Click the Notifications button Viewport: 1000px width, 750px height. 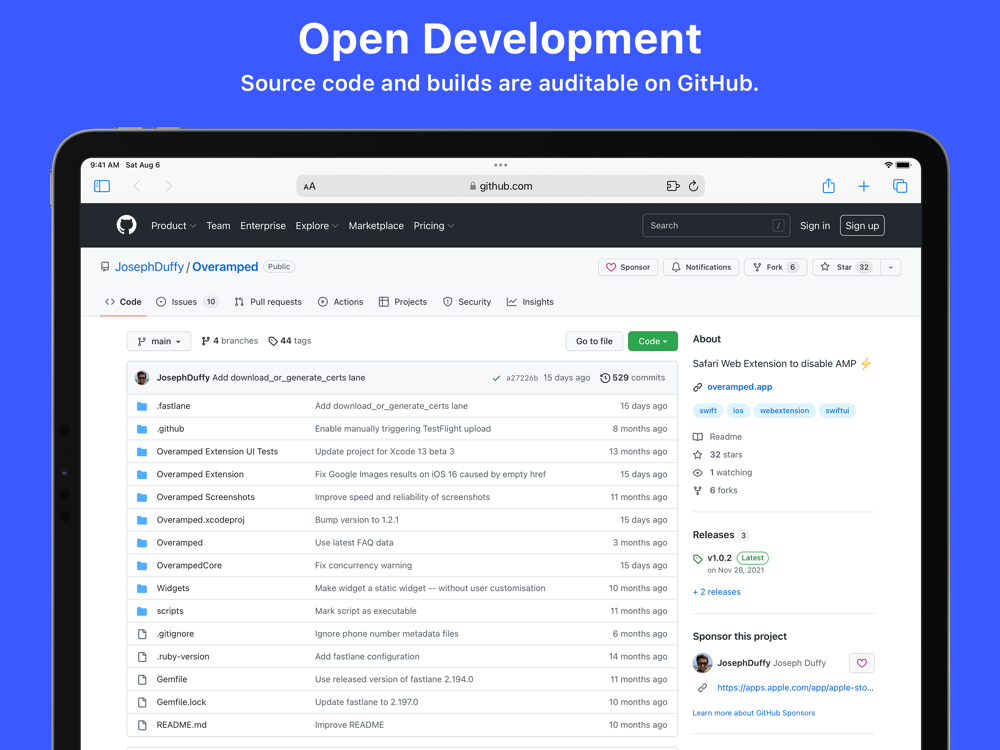[x=701, y=267]
